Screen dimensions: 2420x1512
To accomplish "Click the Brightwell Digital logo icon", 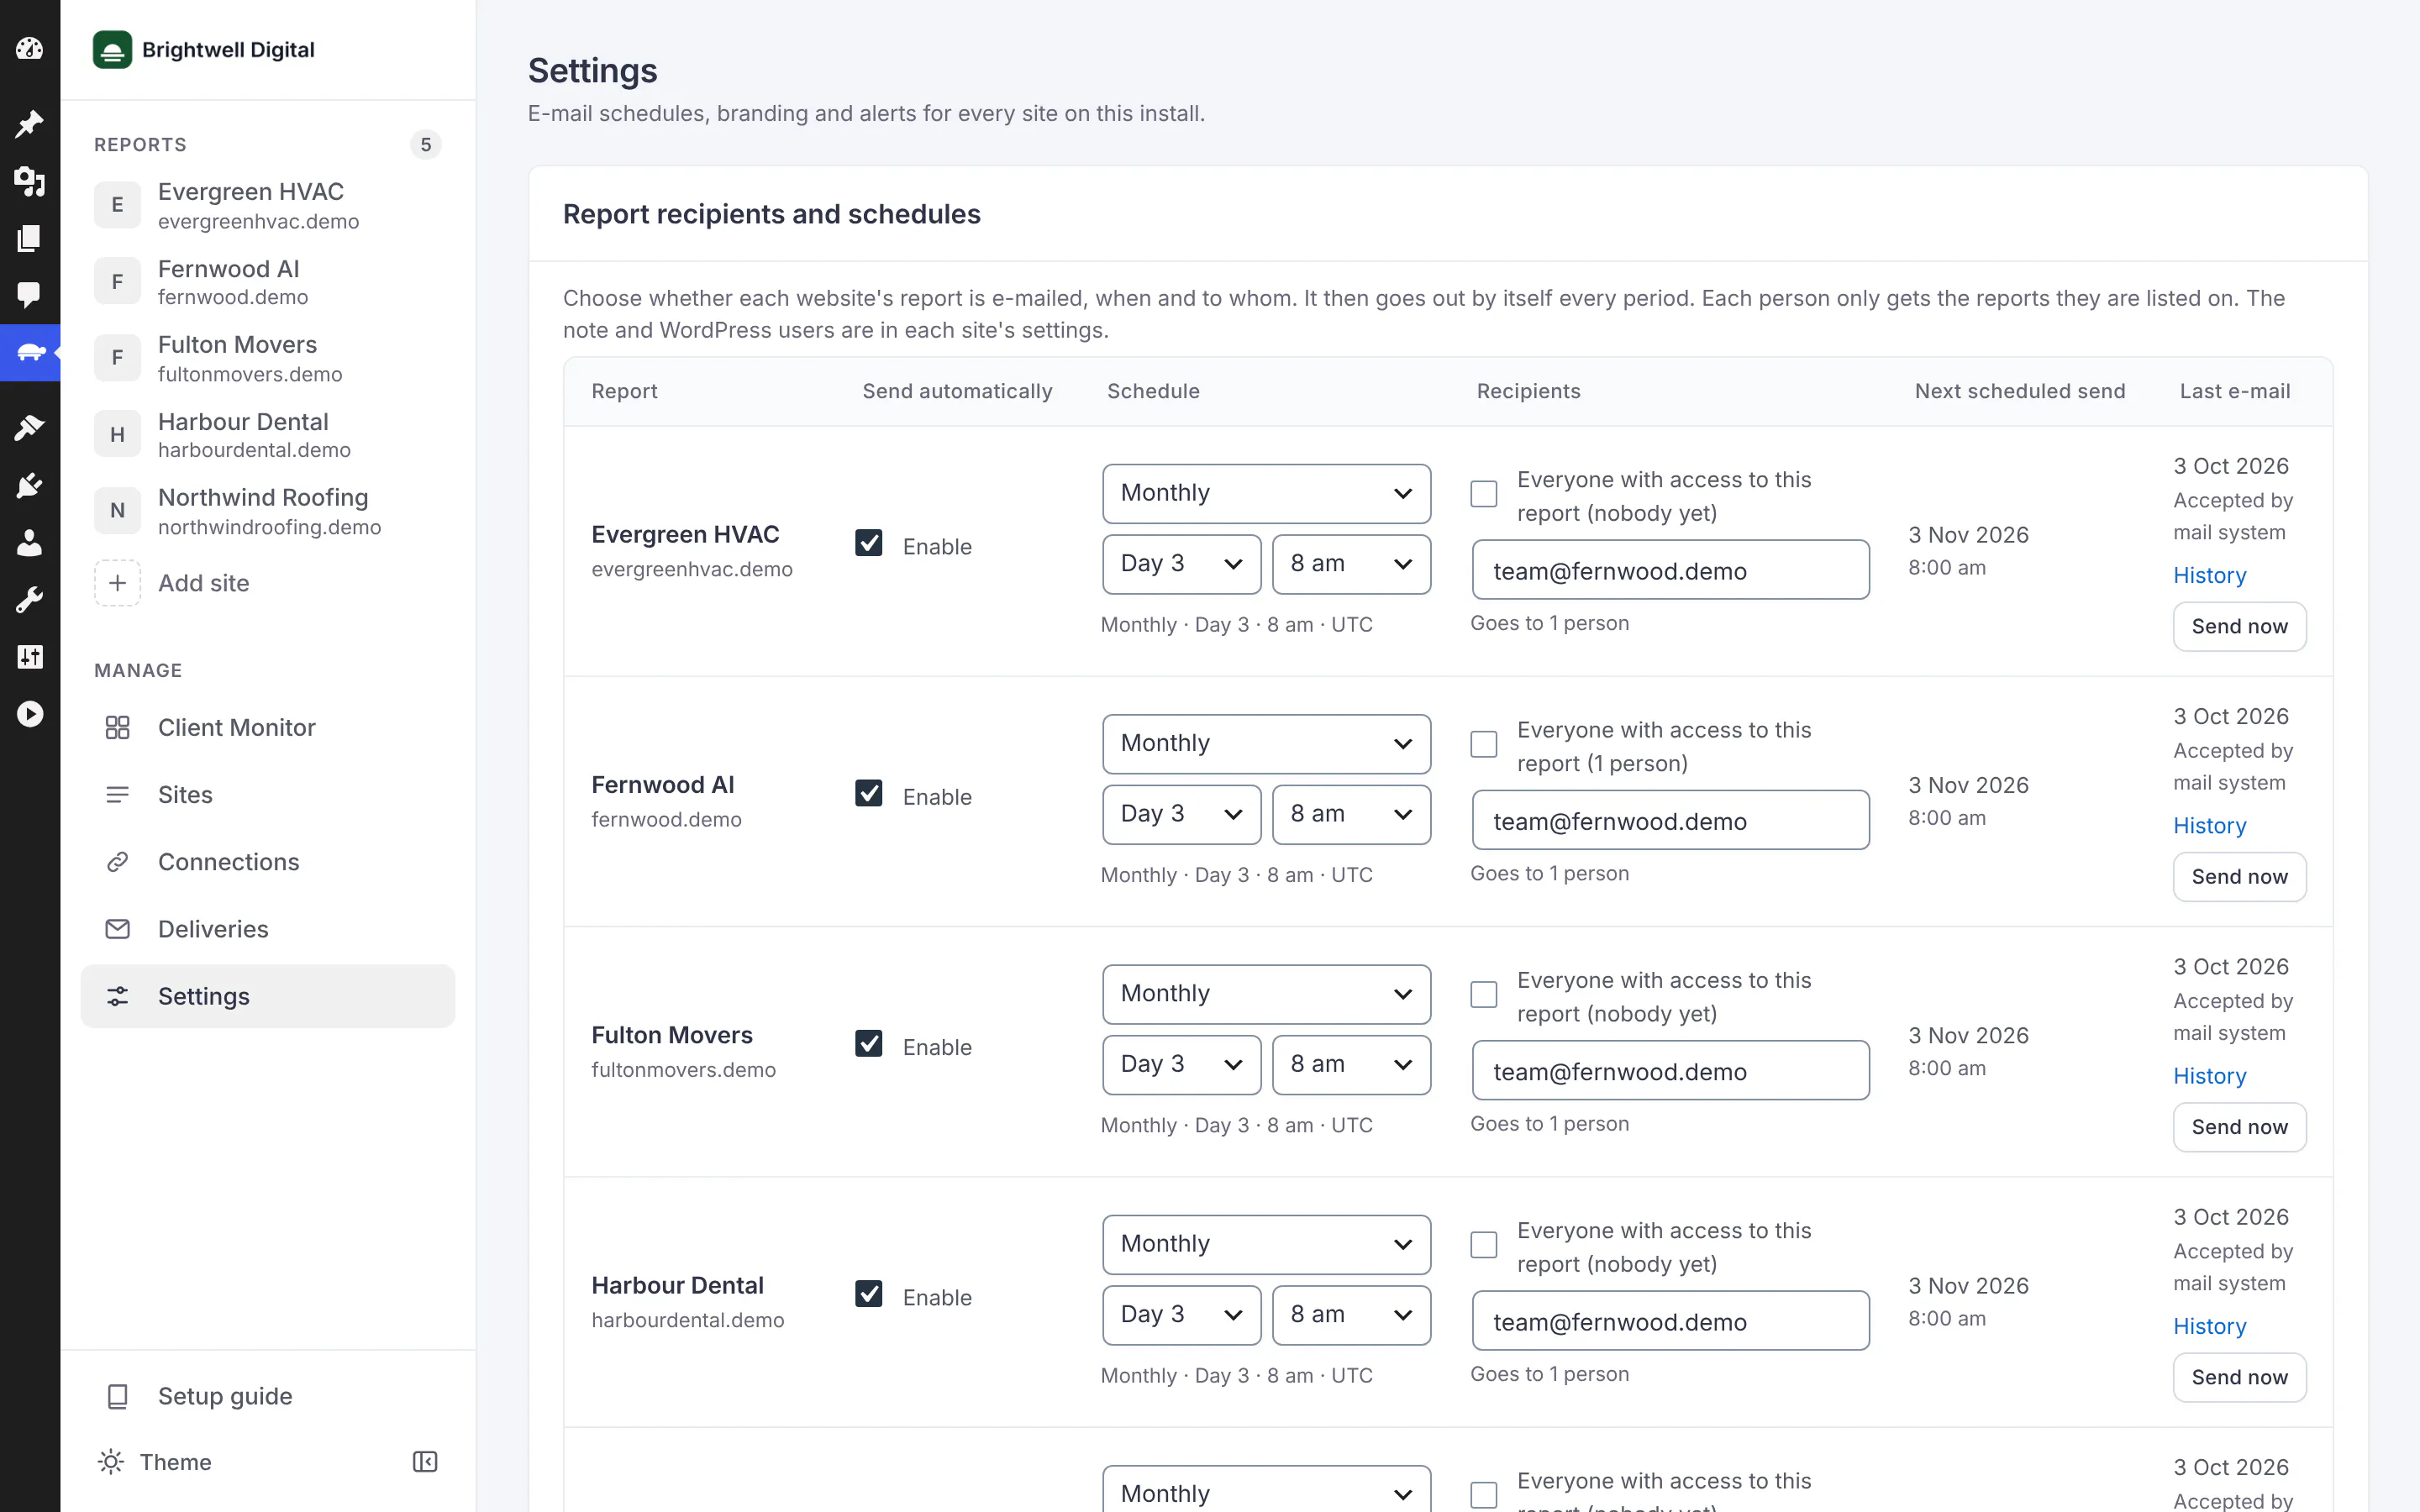I will tap(112, 49).
